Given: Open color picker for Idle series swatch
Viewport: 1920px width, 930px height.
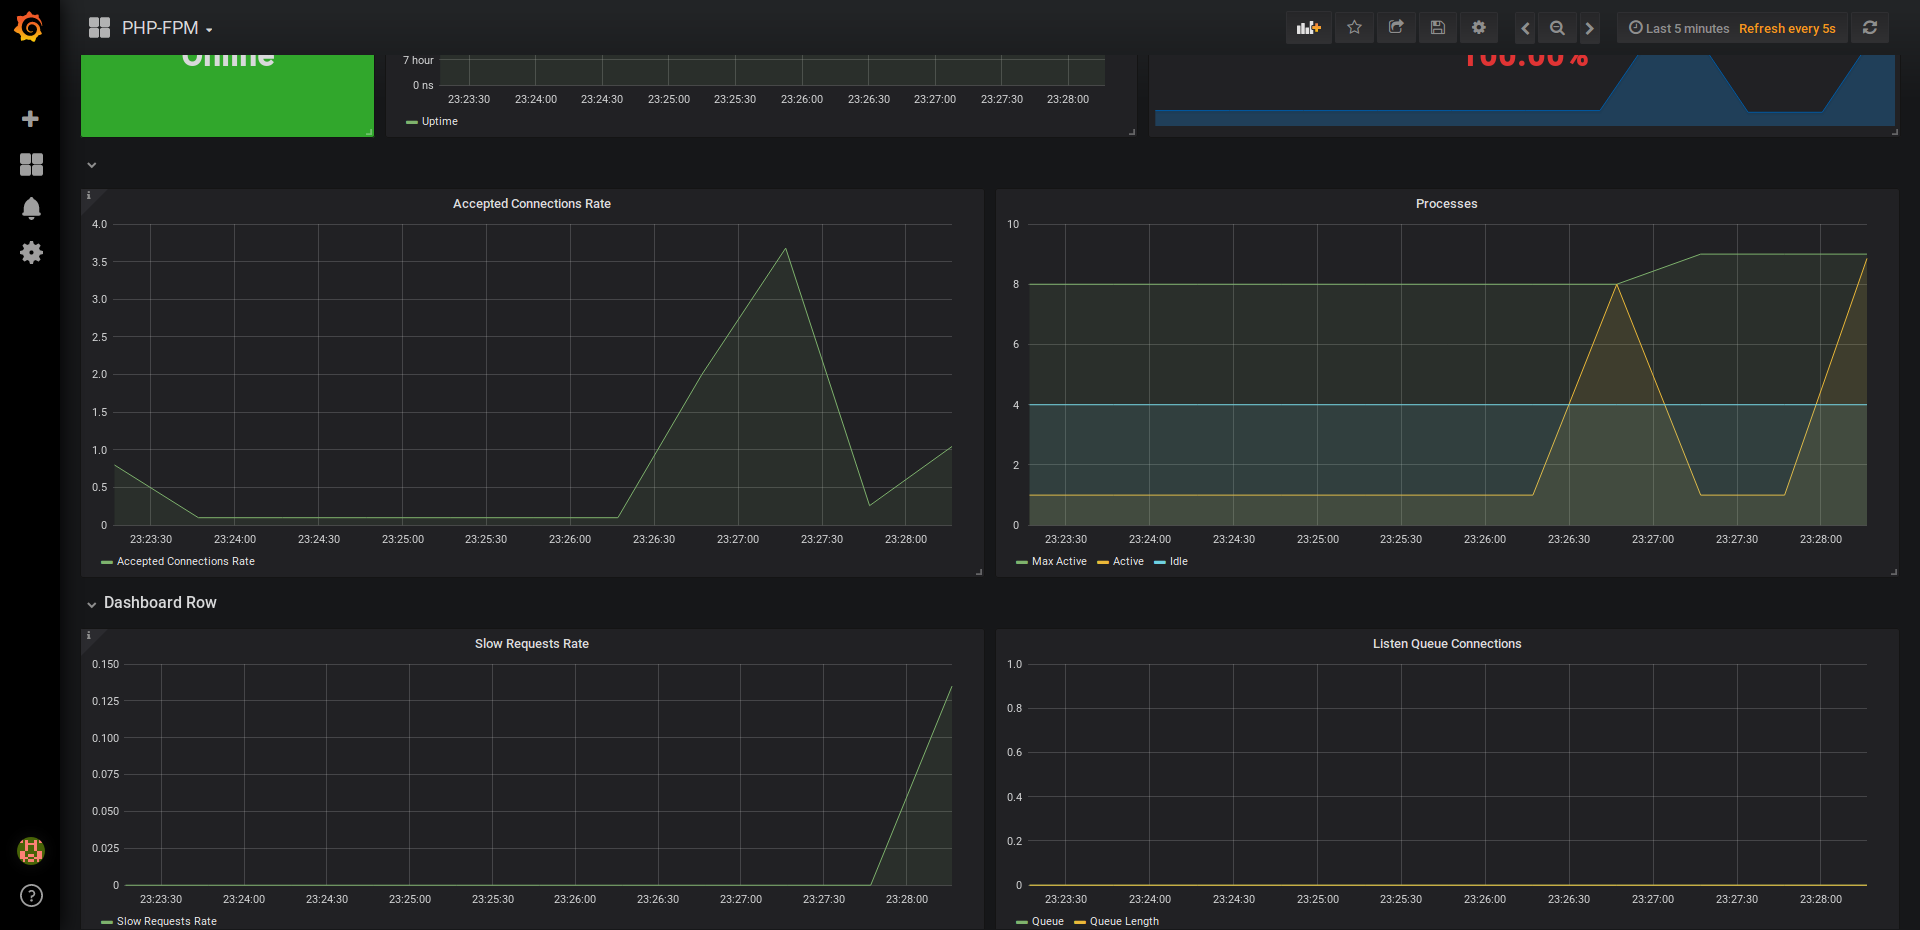Looking at the screenshot, I should pos(1160,563).
